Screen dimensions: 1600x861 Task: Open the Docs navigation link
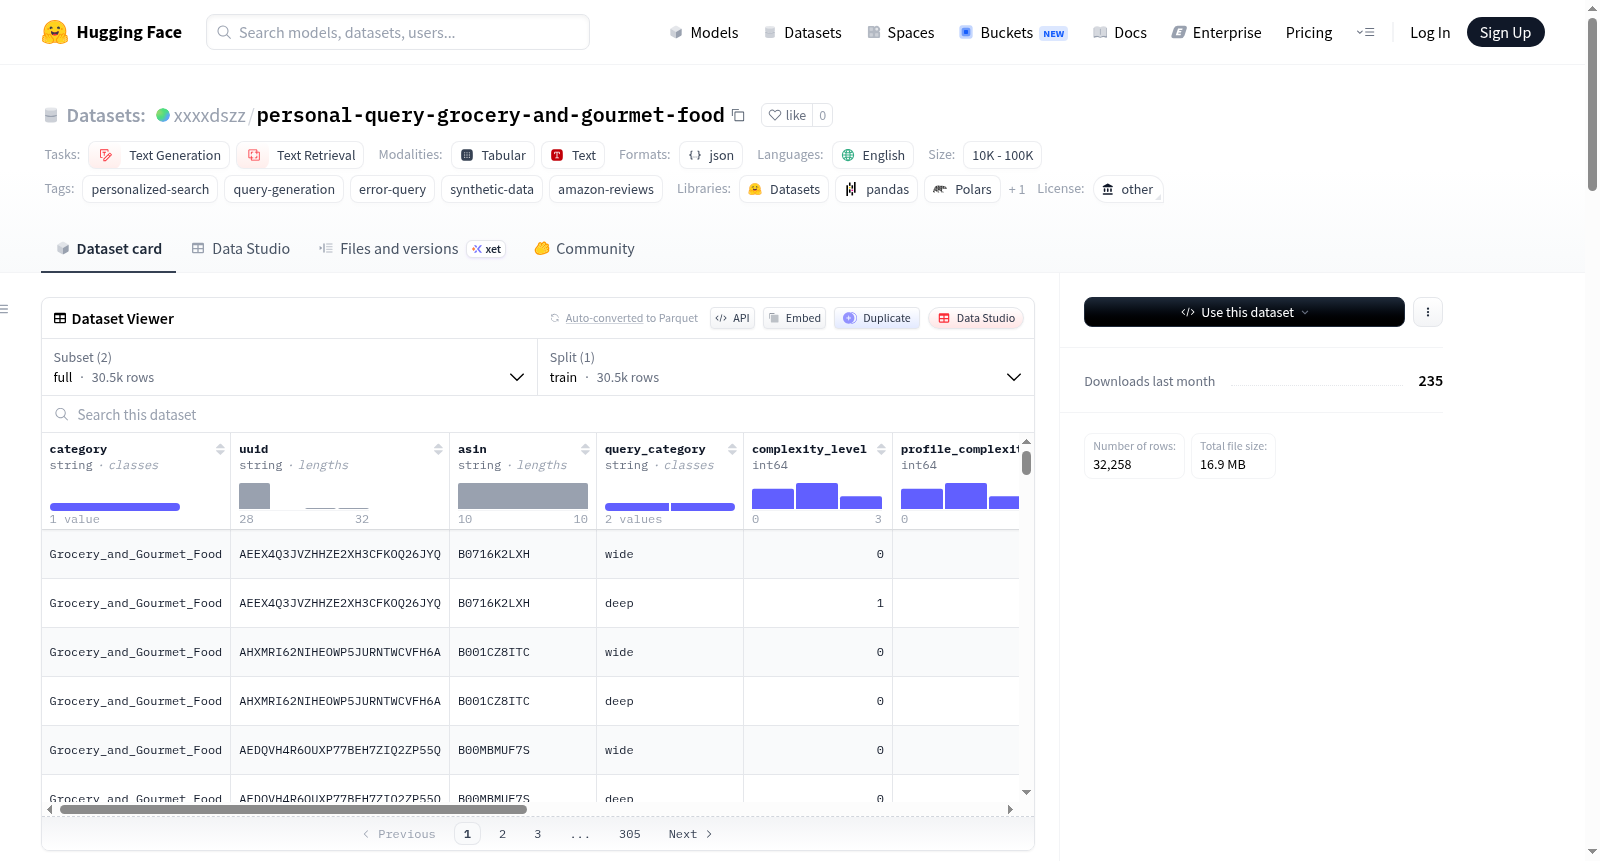[x=1120, y=32]
